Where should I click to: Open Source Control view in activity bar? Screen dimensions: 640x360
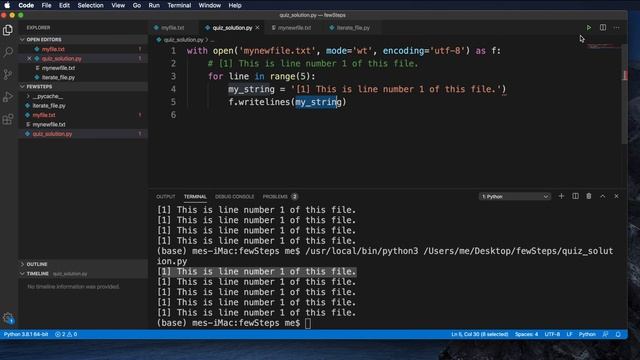coord(8,74)
